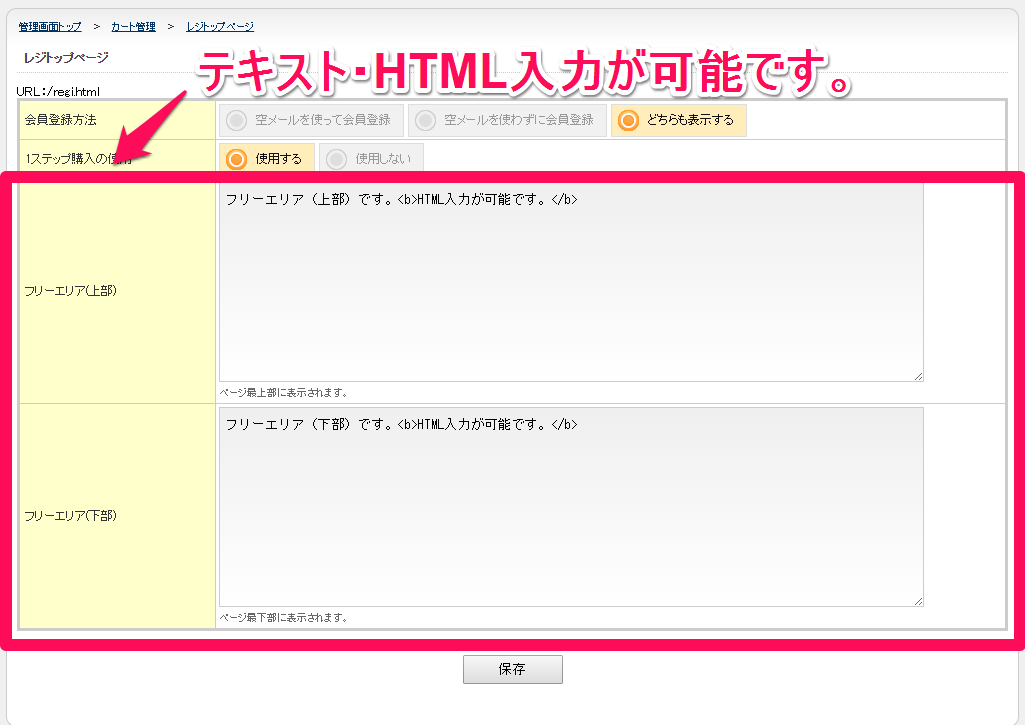
Task: Select the どちらも表示する radio button
Action: [x=678, y=121]
